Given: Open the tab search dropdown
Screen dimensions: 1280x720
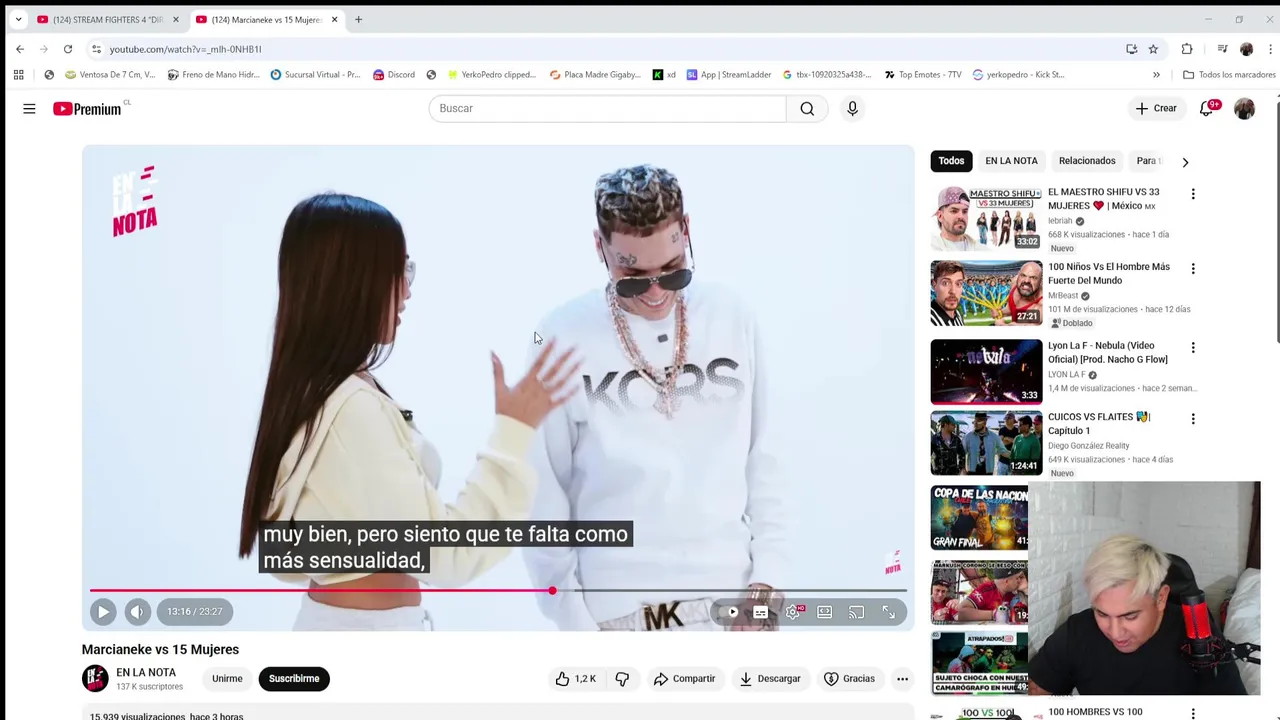Looking at the screenshot, I should (x=18, y=19).
